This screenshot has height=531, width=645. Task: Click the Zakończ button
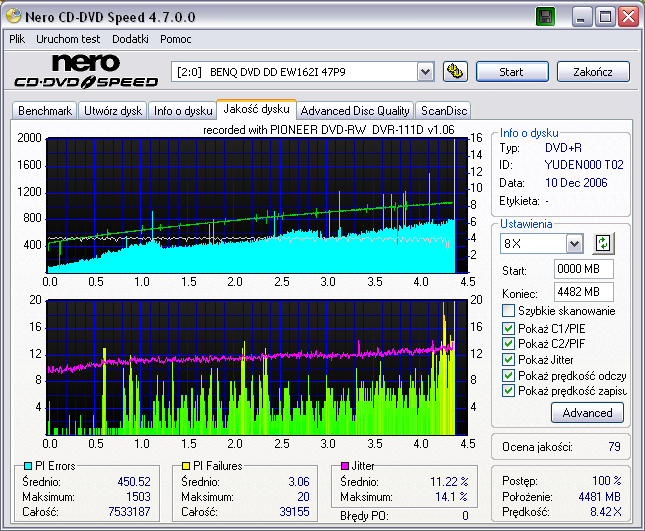click(593, 72)
